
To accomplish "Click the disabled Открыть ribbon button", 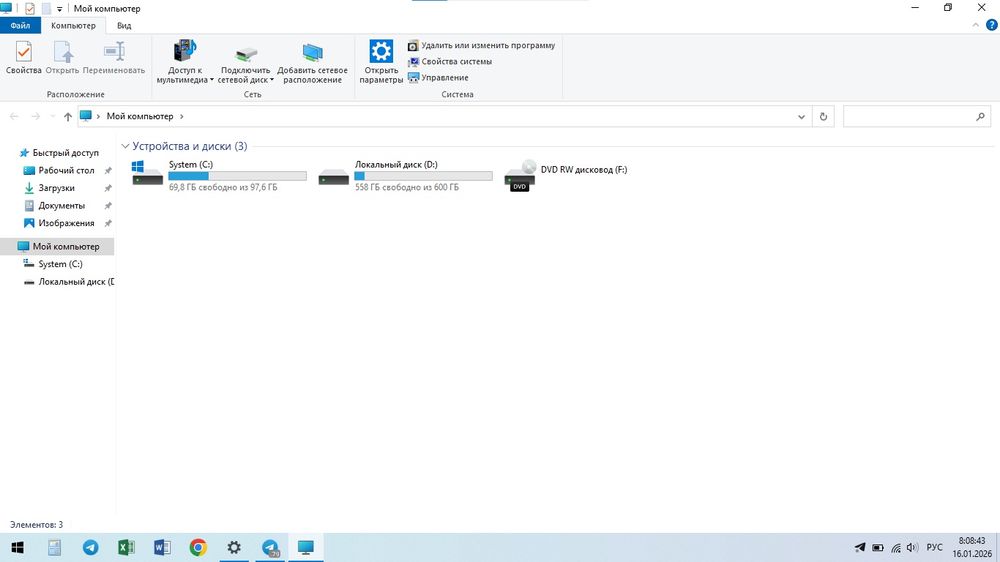I will (x=62, y=57).
